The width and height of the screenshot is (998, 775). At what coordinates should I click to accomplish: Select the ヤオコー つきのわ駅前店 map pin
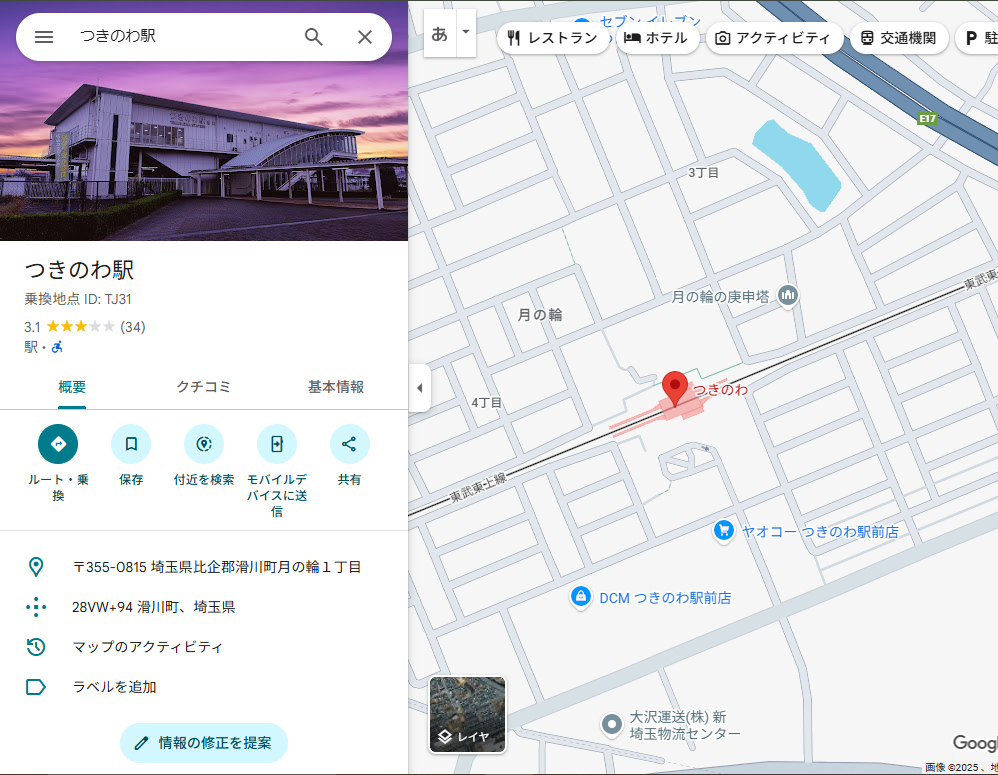click(x=723, y=531)
